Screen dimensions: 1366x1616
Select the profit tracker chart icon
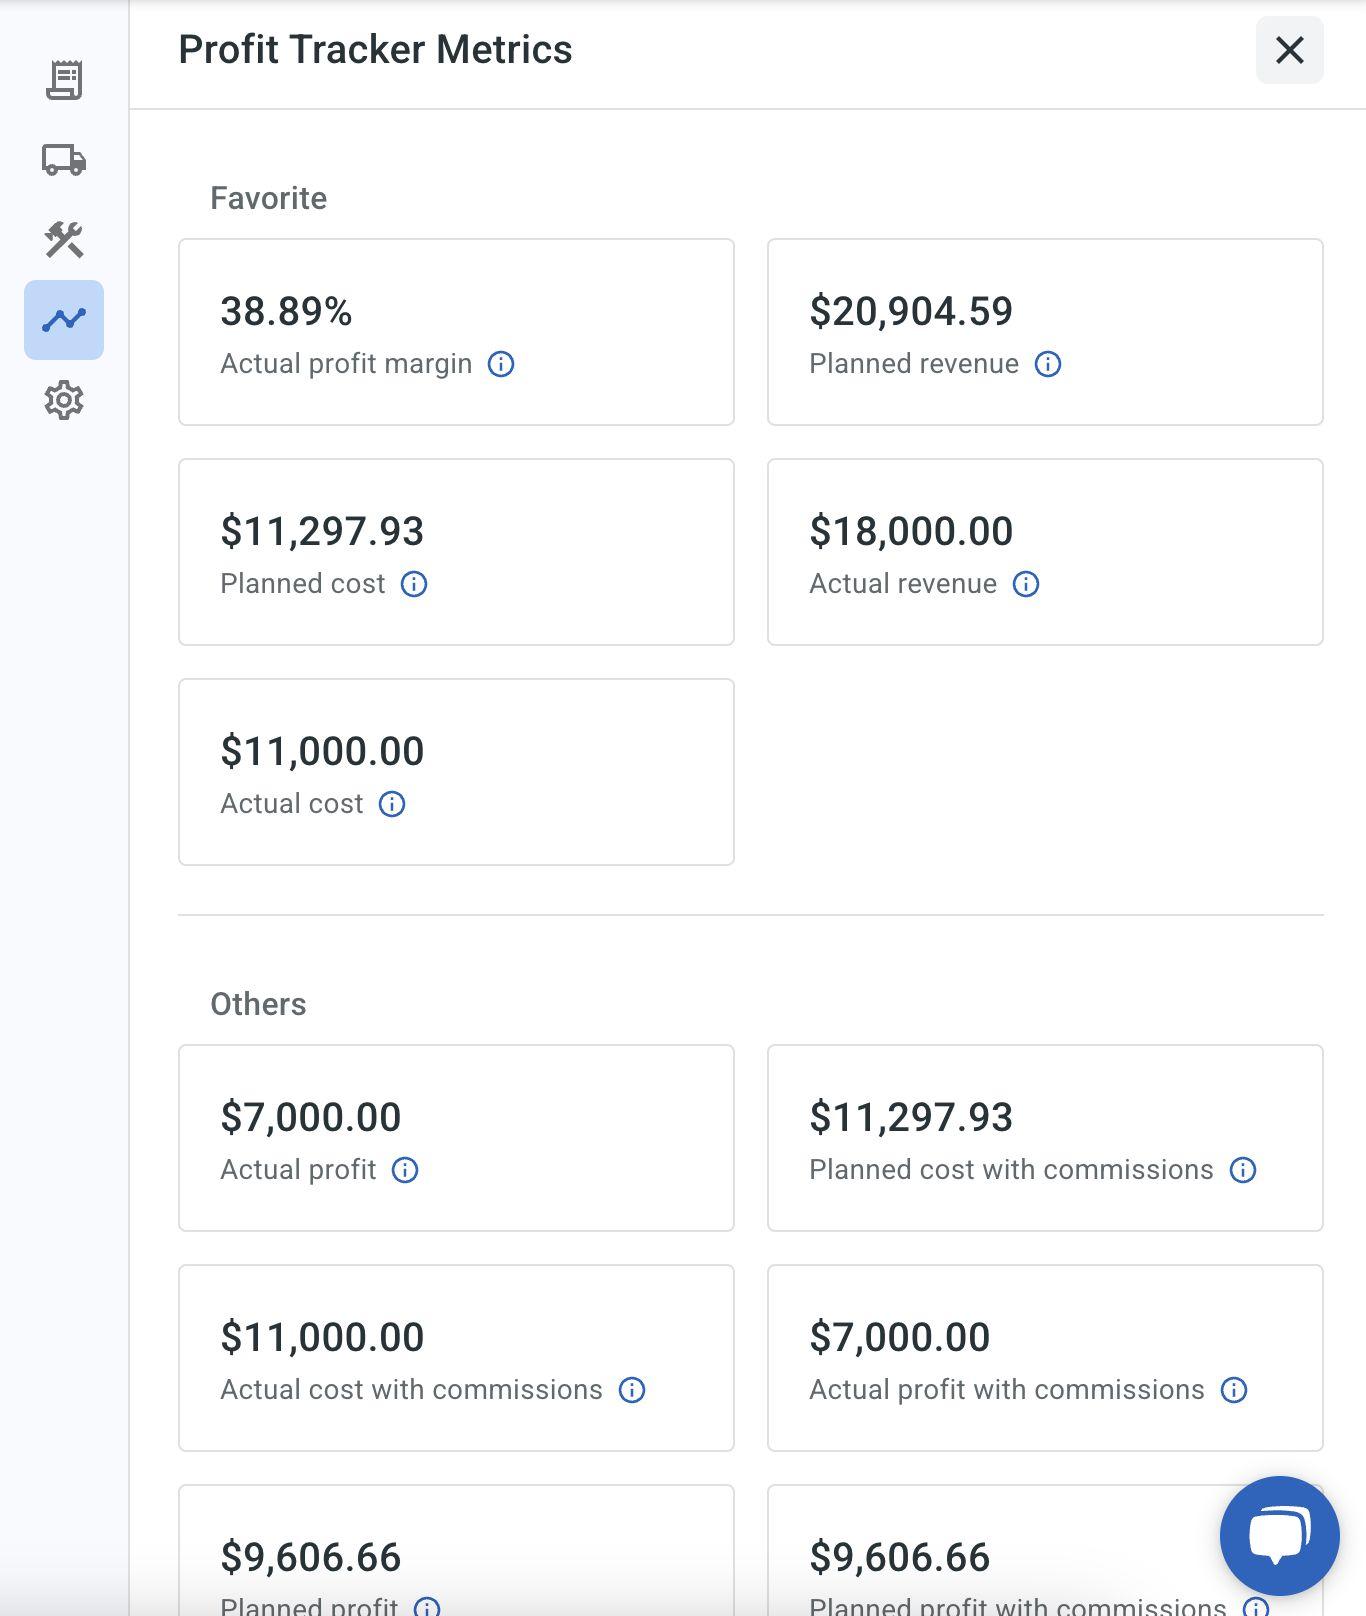[64, 320]
